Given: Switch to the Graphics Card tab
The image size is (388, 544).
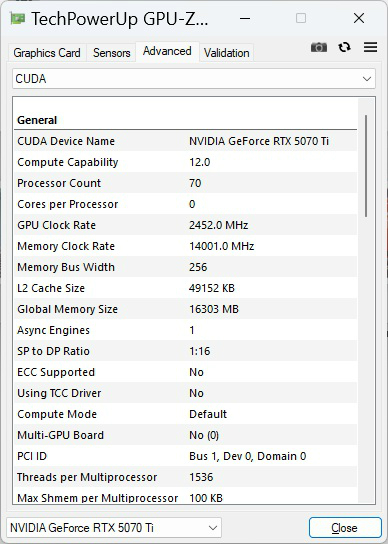Looking at the screenshot, I should tap(47, 53).
